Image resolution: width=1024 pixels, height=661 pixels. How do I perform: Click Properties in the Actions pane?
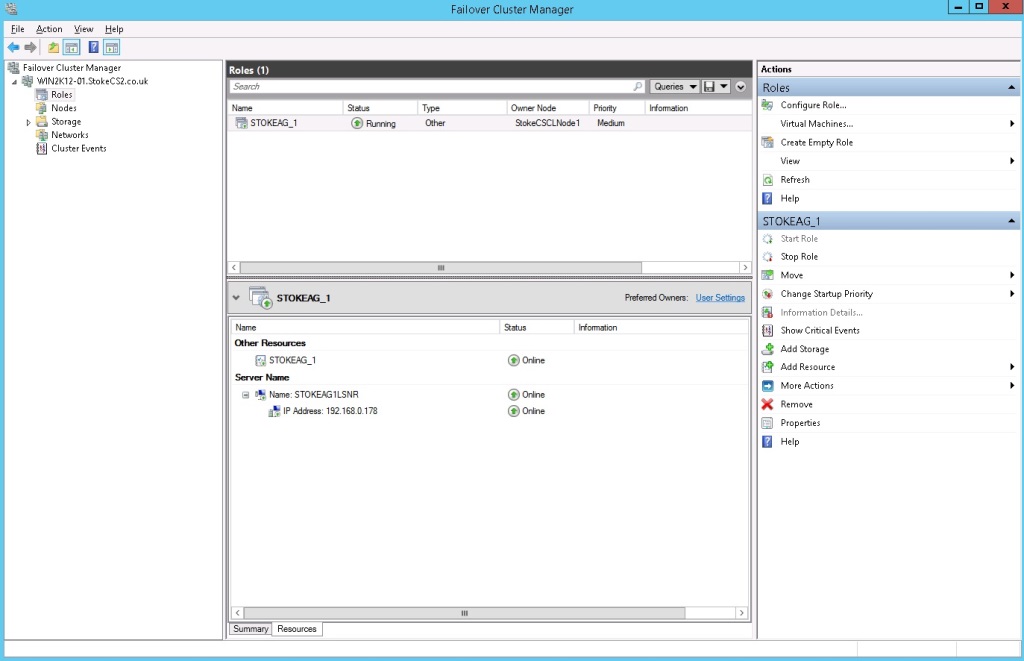pos(800,423)
